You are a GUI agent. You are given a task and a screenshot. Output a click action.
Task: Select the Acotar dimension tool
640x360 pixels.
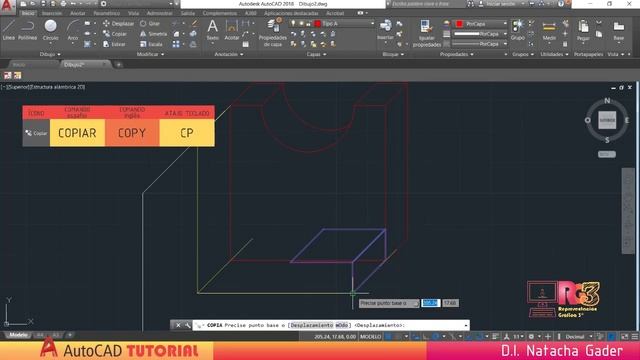231,29
